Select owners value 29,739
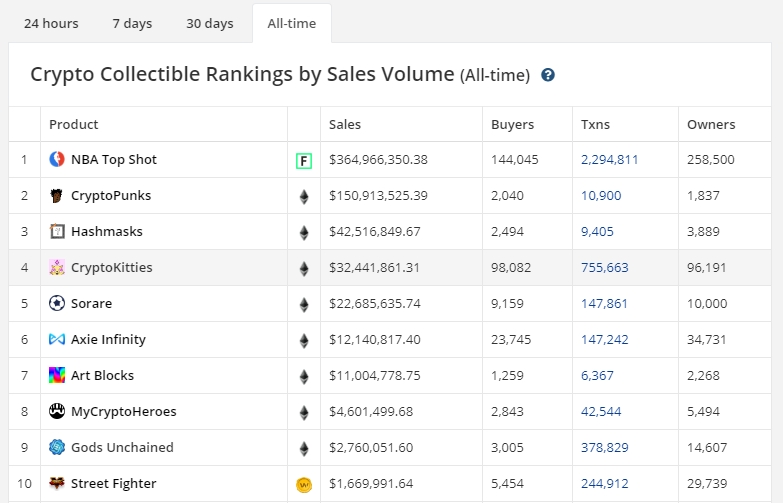Image resolution: width=783 pixels, height=503 pixels. [707, 483]
